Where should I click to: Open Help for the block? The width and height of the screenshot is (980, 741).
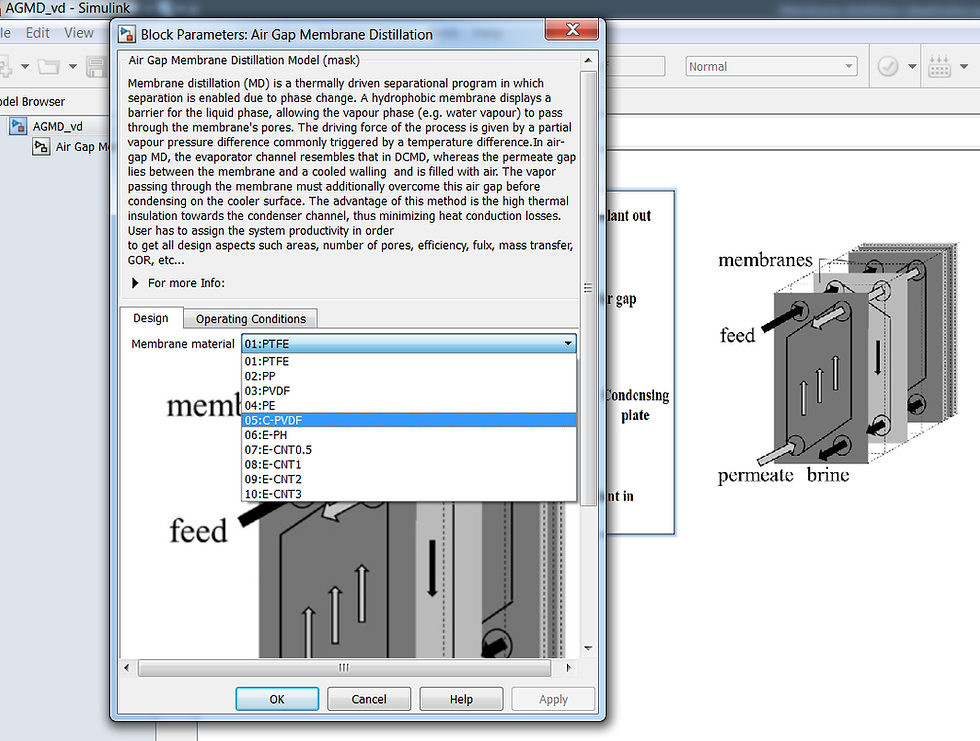click(x=461, y=699)
